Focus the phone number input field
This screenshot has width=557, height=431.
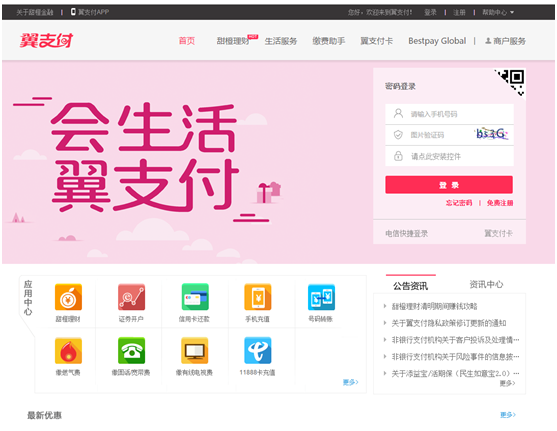click(x=449, y=114)
